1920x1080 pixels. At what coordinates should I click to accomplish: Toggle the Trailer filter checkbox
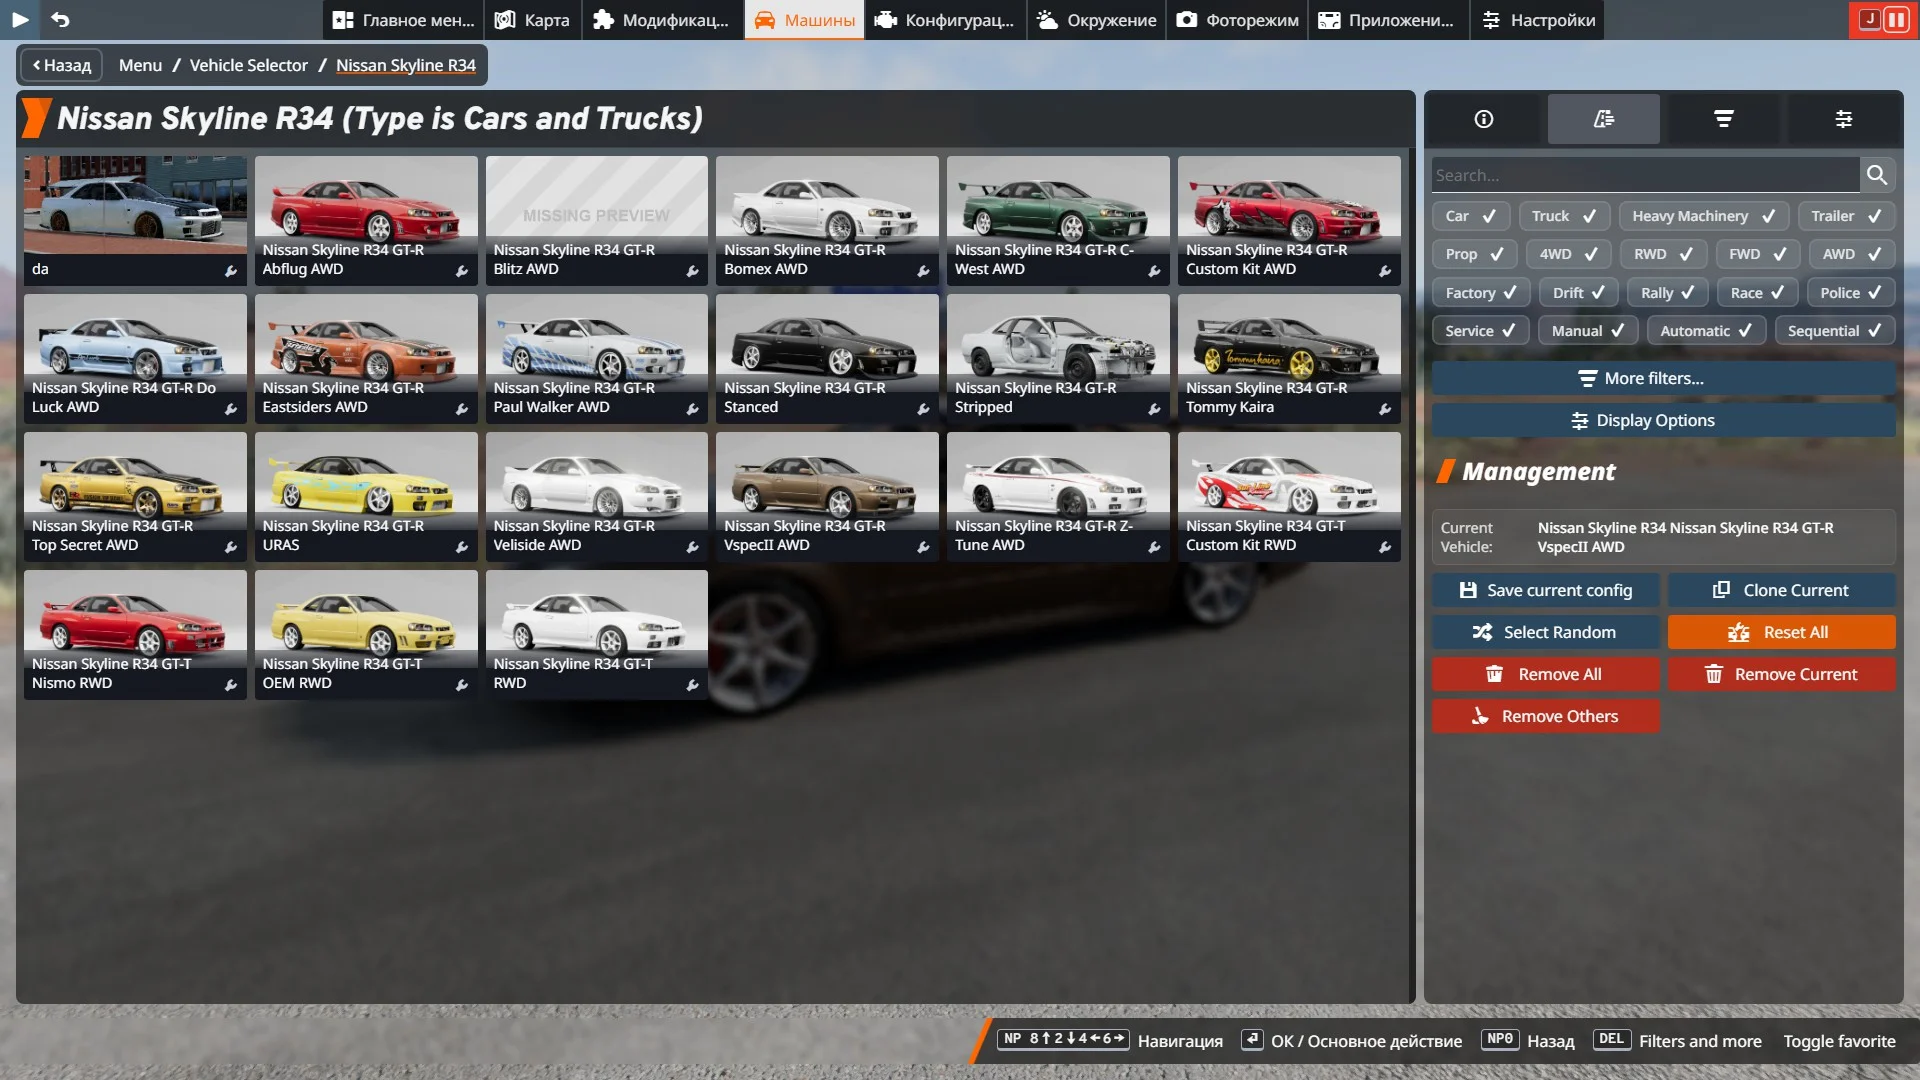click(x=1846, y=216)
